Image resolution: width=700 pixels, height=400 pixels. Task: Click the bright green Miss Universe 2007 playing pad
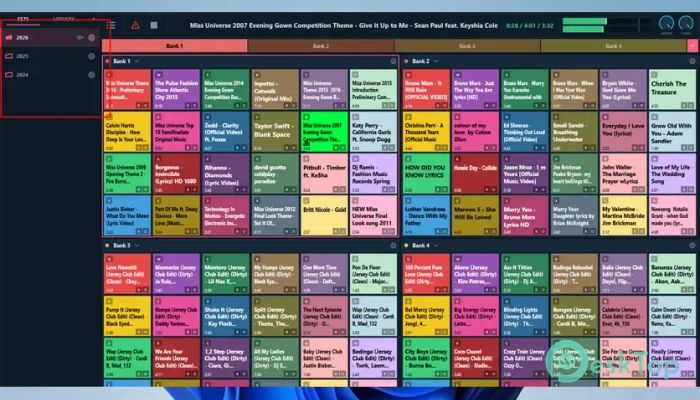[324, 132]
